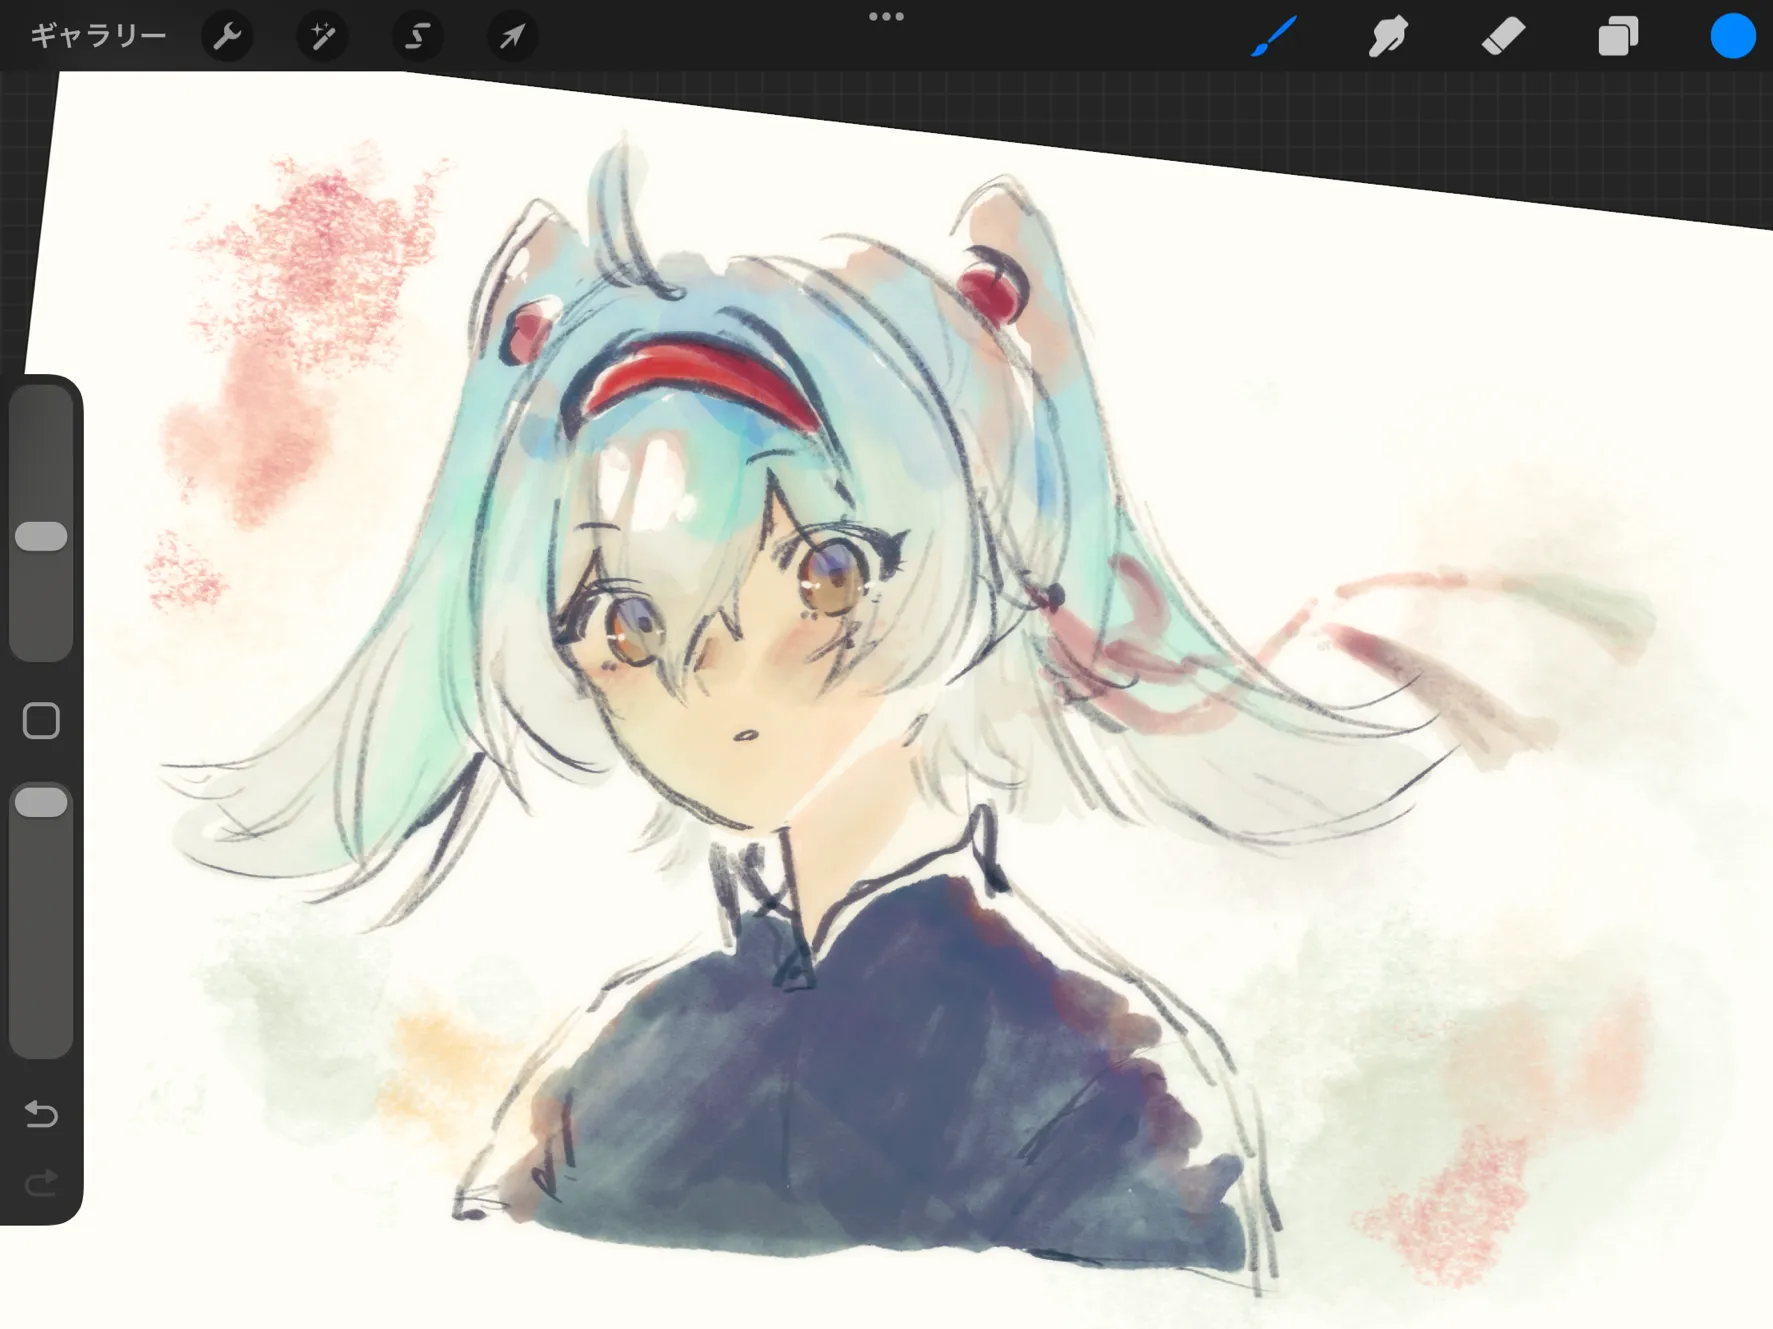Undo the last stroke
Screen dimensions: 1773x1329
point(41,1113)
